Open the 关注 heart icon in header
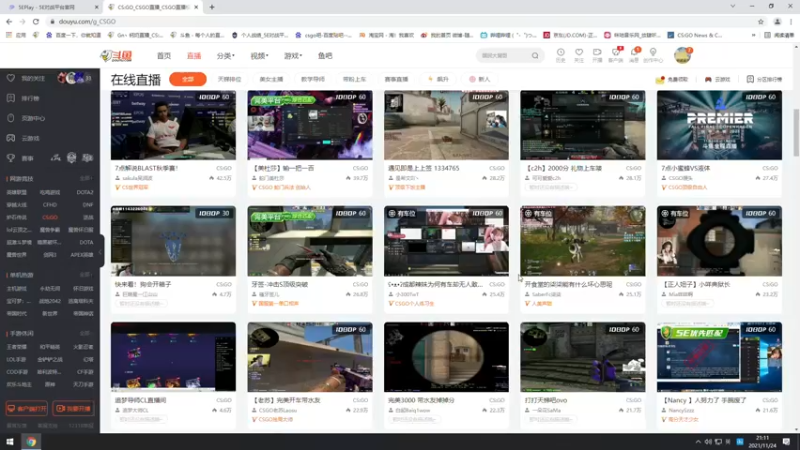800x450 pixels. coord(579,55)
